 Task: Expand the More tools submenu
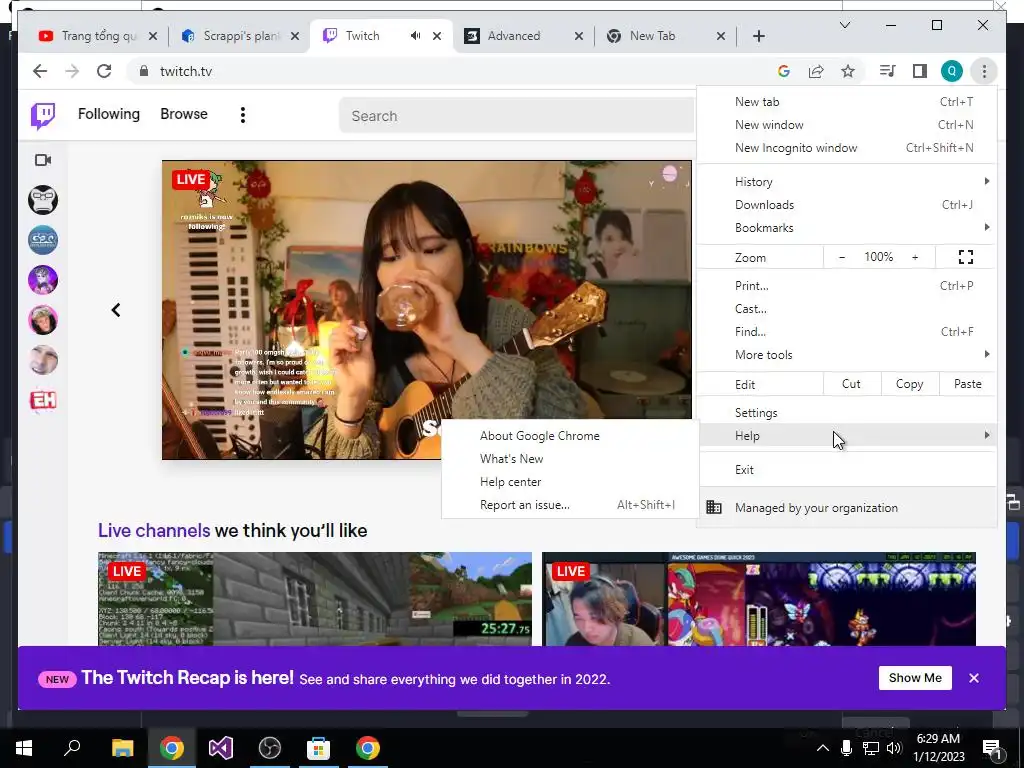(847, 355)
